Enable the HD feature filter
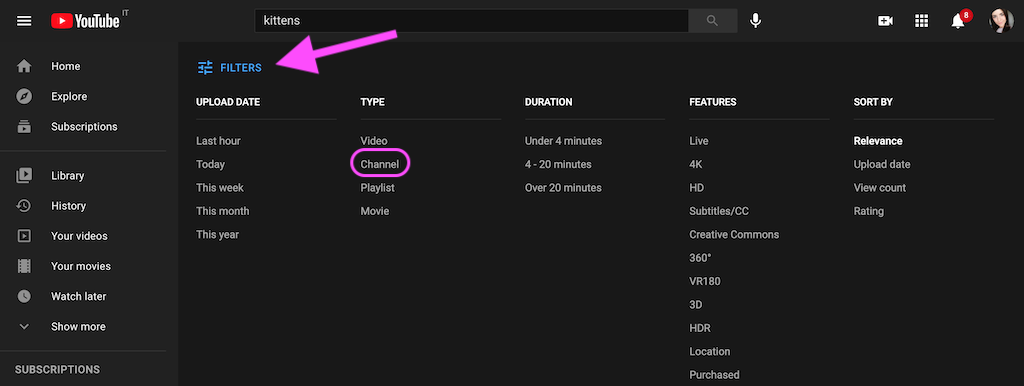Screen dimensions: 1024x386 (x=697, y=188)
